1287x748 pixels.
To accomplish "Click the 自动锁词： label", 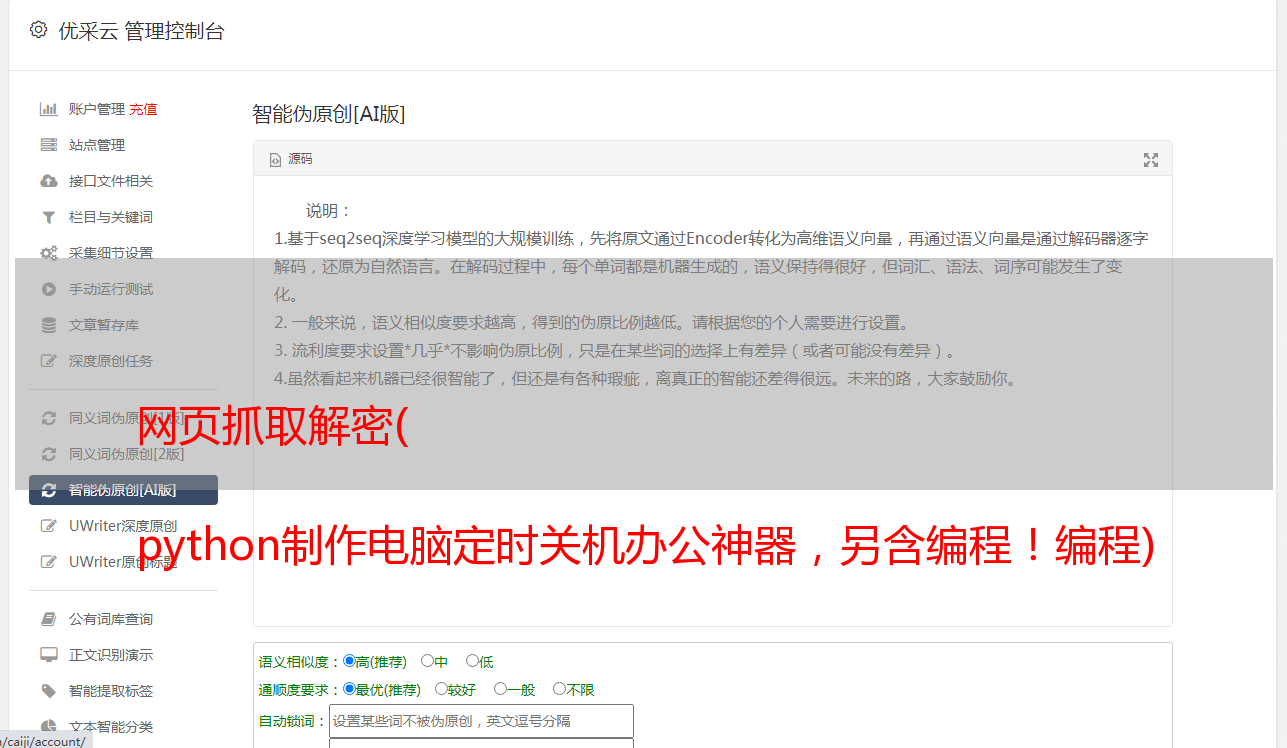I will [293, 721].
